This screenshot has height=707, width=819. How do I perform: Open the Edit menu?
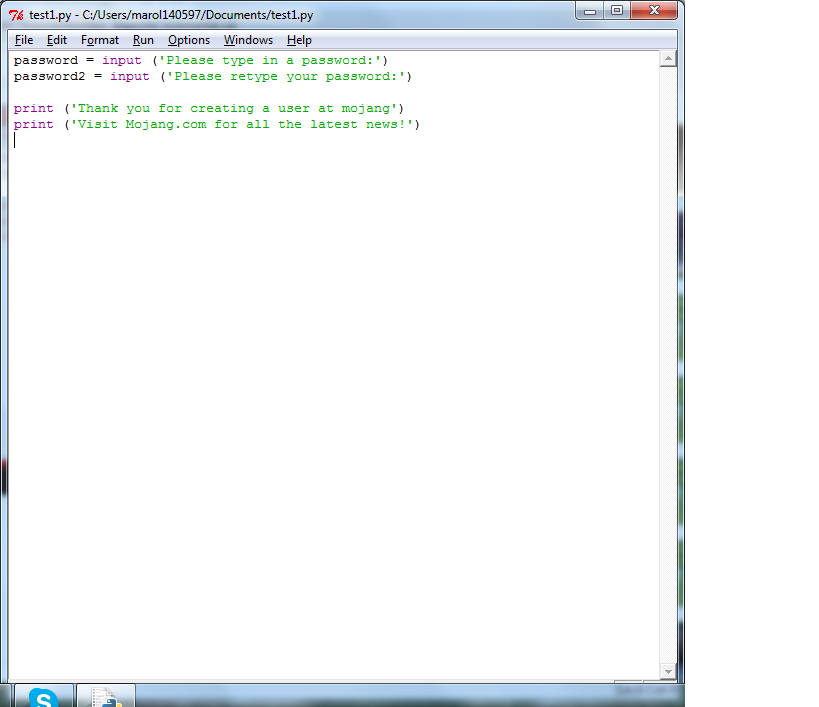pyautogui.click(x=57, y=40)
